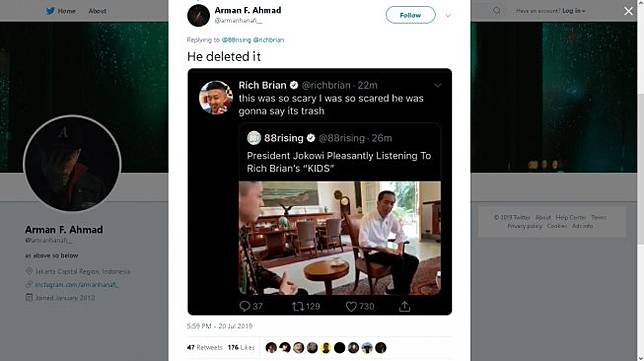Open the @88rising mention link
Viewport: 644px width, 361px height.
236,40
